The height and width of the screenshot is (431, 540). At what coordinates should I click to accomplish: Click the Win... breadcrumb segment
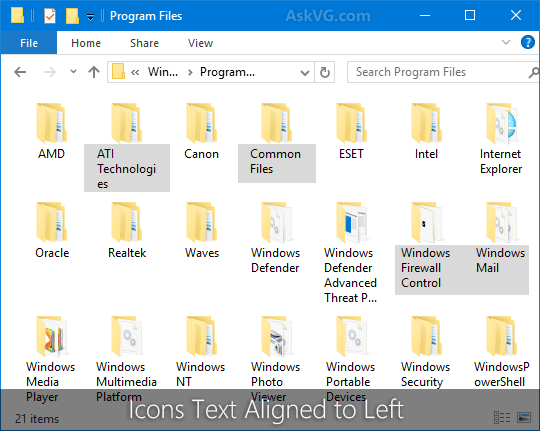coord(163,72)
